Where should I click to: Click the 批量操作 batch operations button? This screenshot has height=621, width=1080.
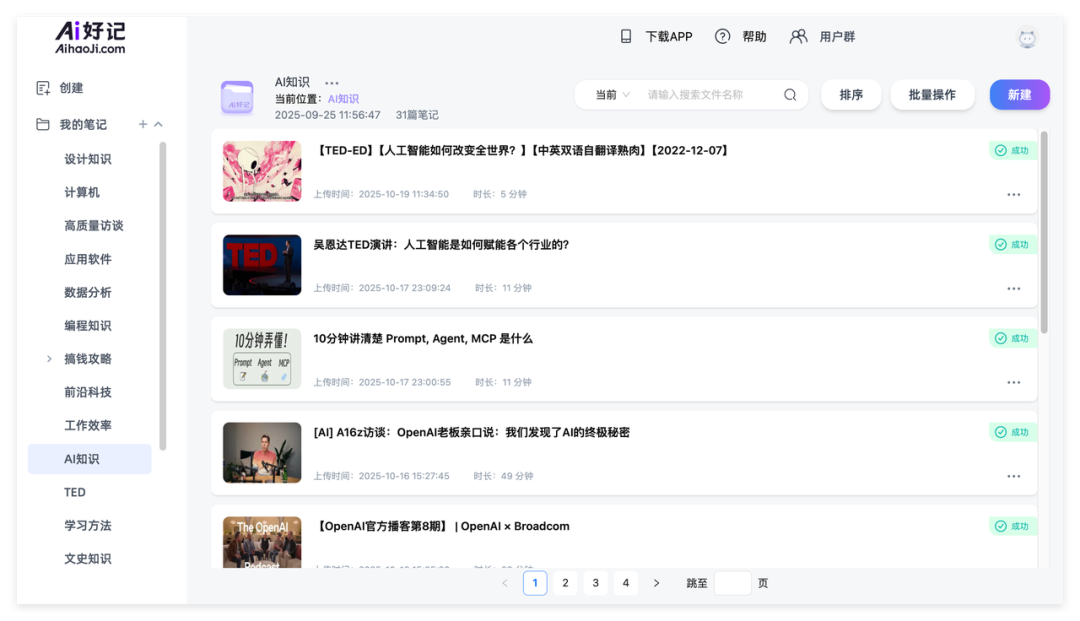click(932, 94)
